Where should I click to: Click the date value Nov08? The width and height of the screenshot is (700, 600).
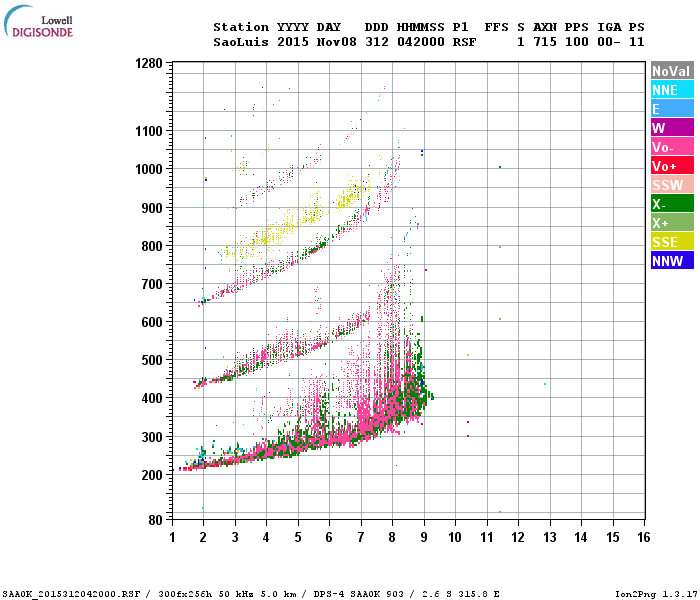[x=337, y=42]
